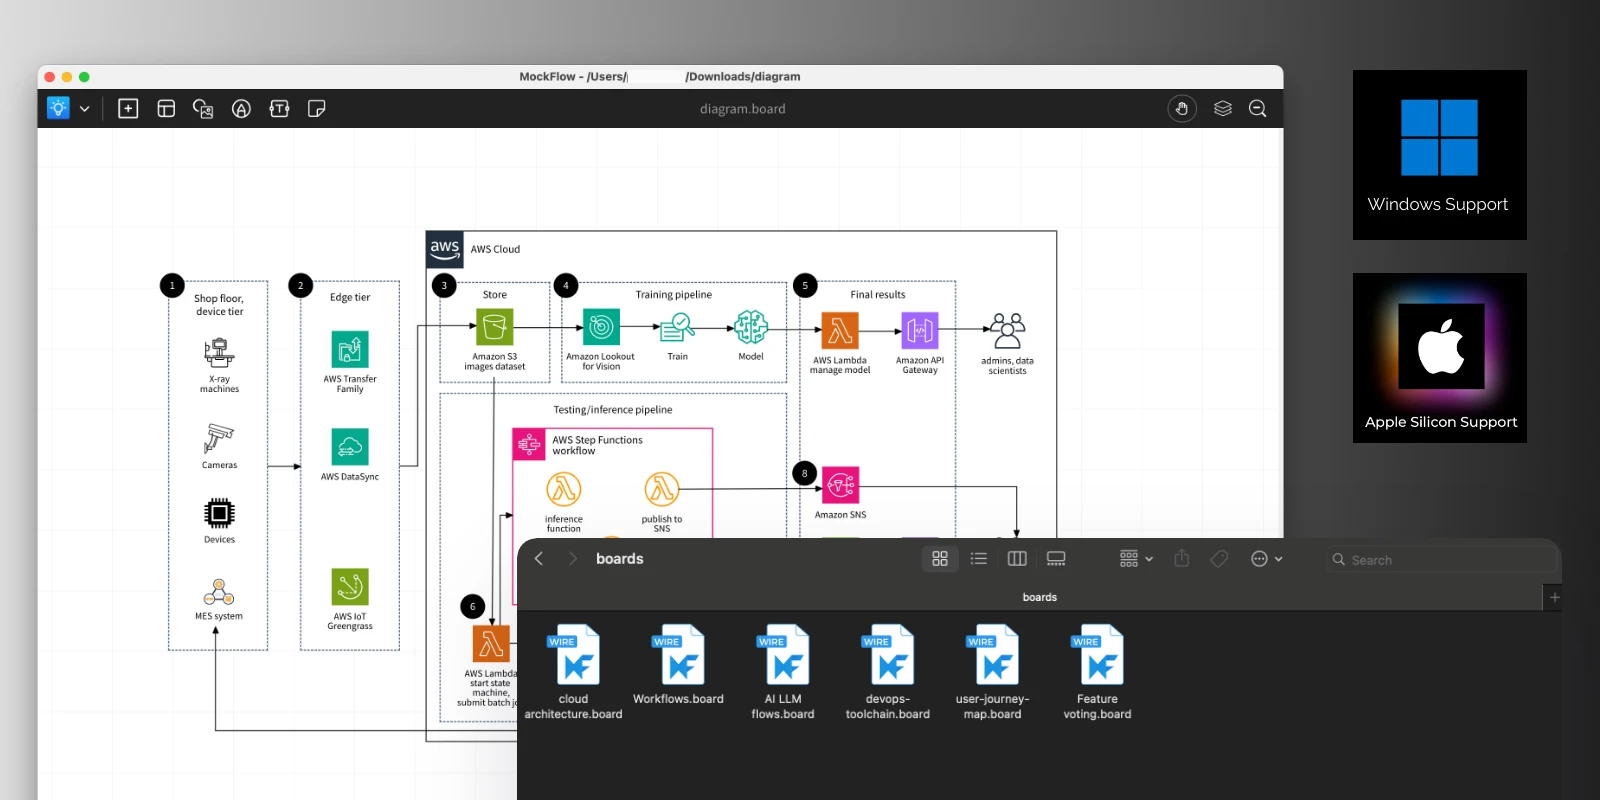The width and height of the screenshot is (1600, 800).
Task: Go back in the boards Finder window
Action: coord(539,559)
